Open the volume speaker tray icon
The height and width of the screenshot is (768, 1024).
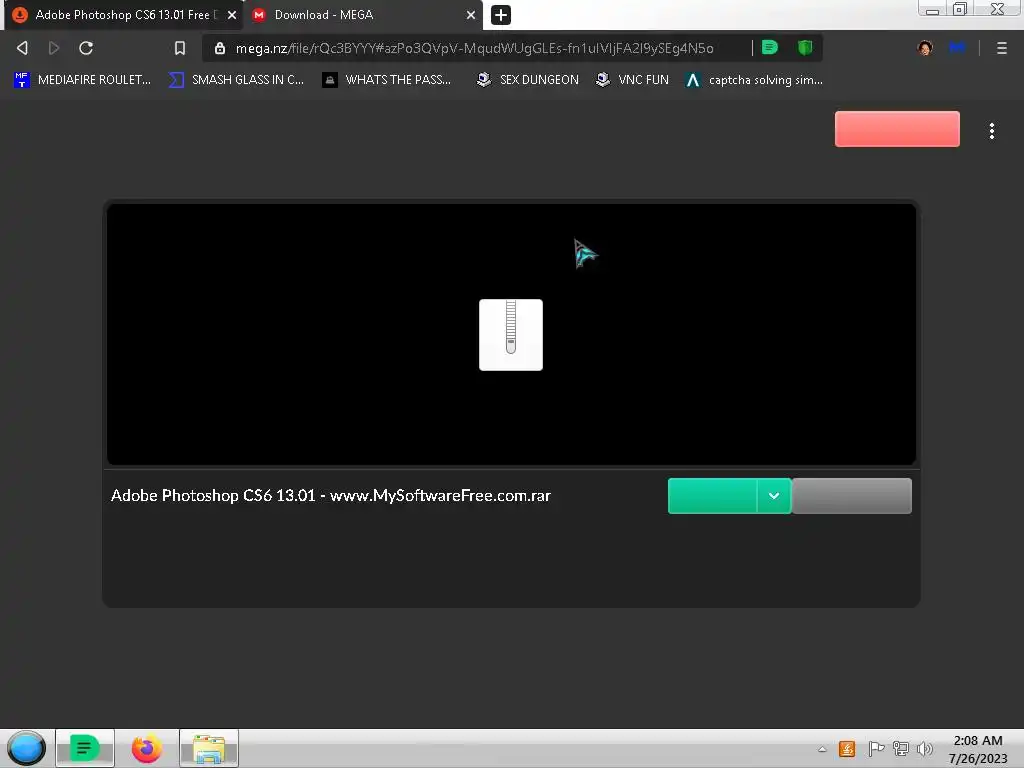point(924,749)
